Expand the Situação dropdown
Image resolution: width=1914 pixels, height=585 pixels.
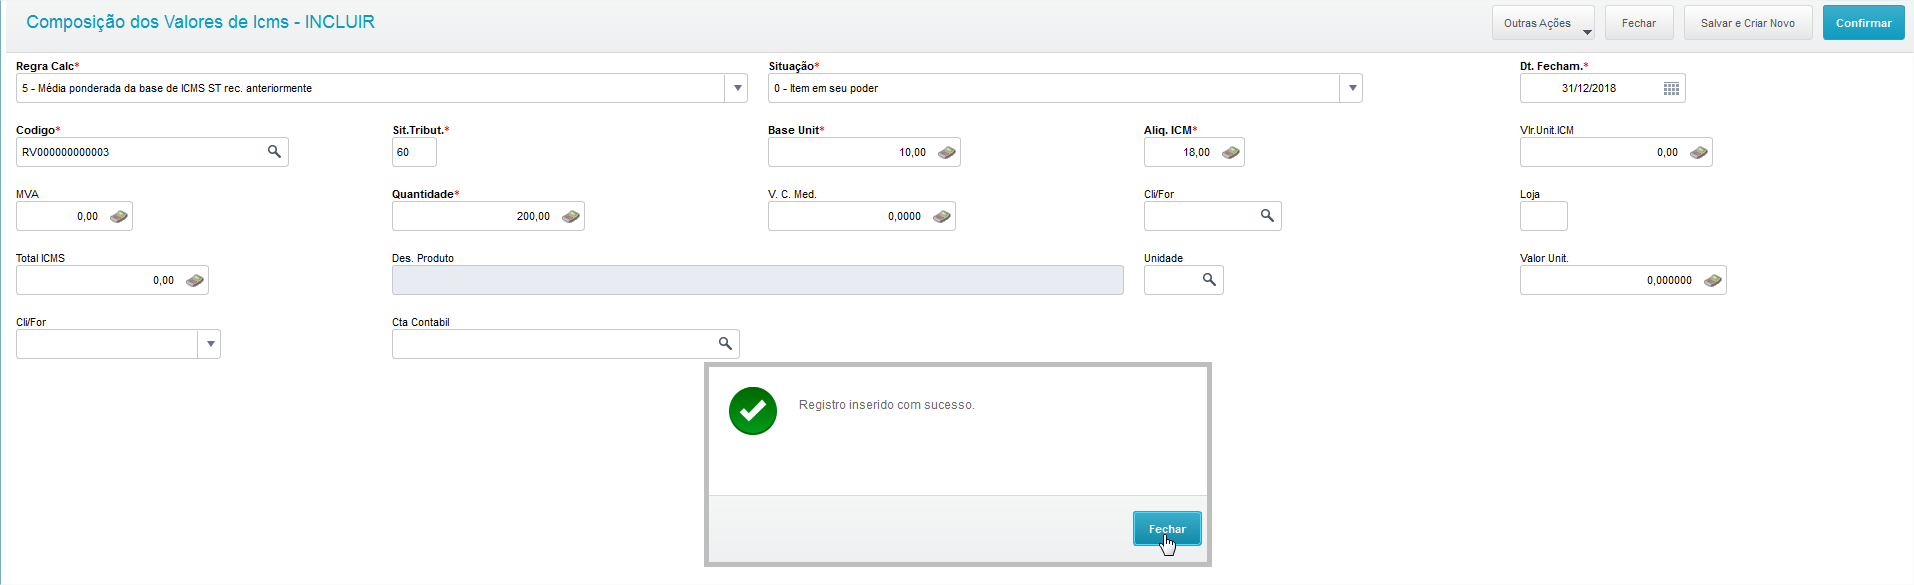(x=1352, y=88)
